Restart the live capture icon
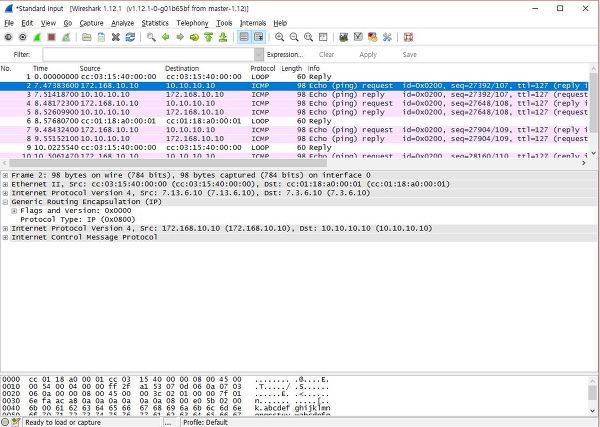600x427 pixels. pos(66,37)
